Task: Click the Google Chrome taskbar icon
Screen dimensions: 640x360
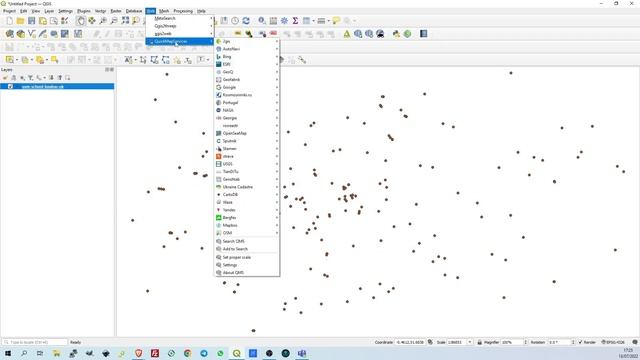Action: (x=187, y=353)
